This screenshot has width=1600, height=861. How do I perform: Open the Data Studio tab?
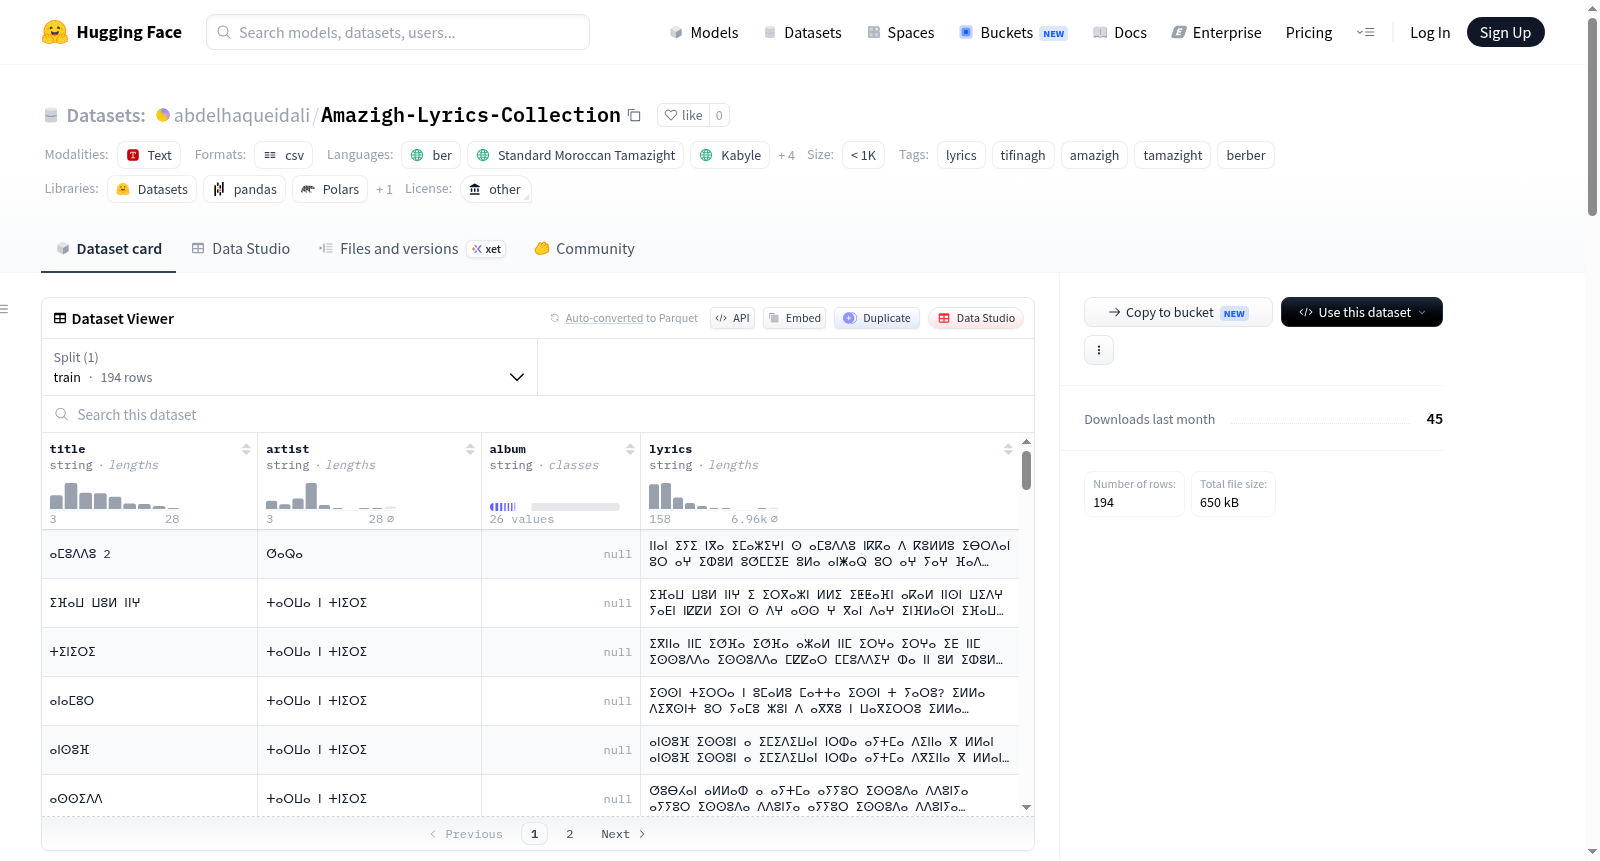click(241, 249)
